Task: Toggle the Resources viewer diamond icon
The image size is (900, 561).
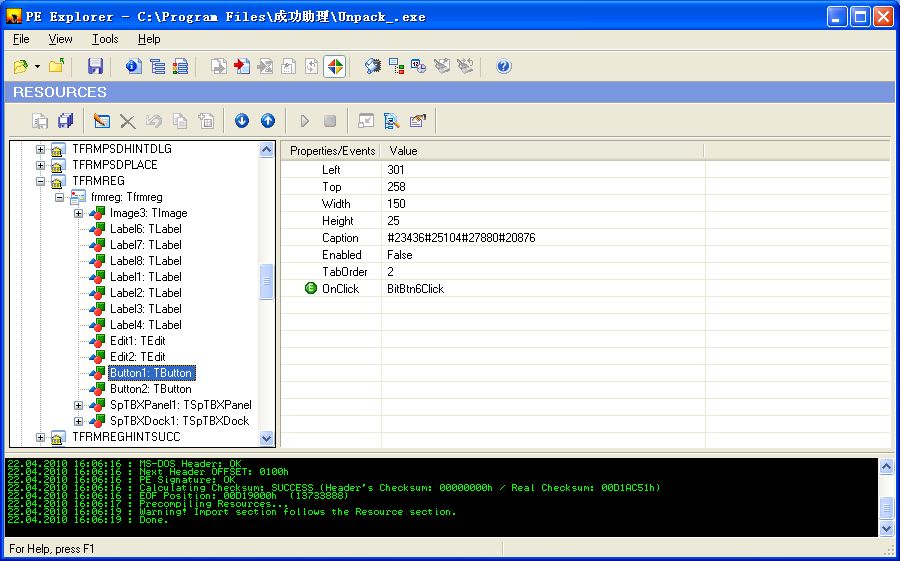Action: [x=335, y=67]
